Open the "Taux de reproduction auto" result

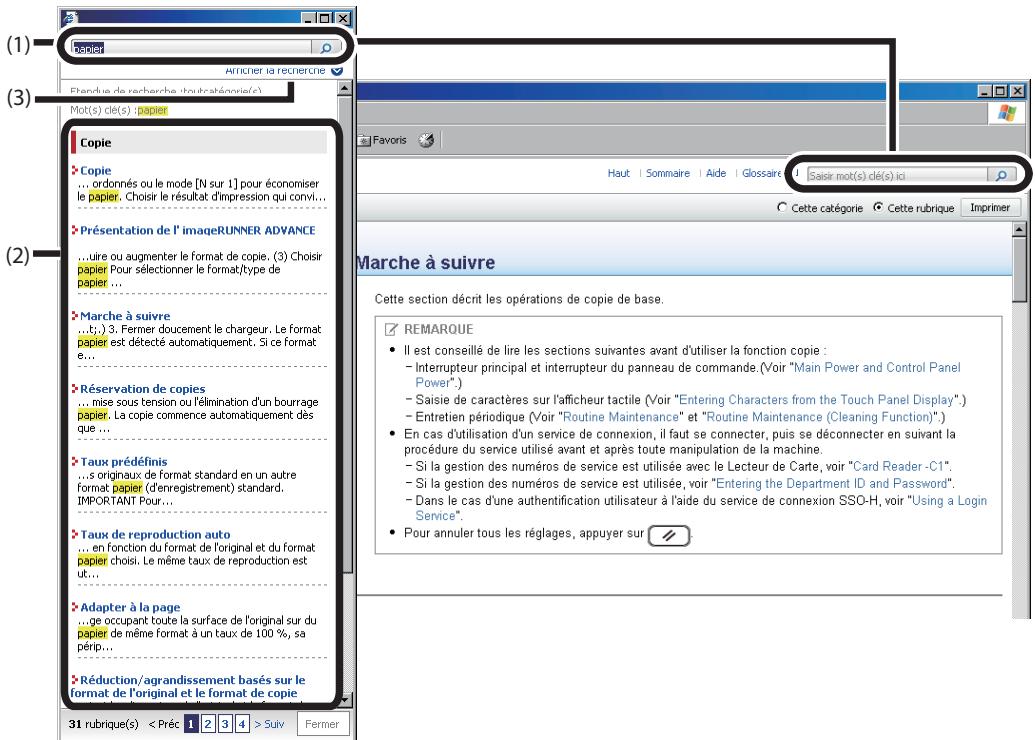[155, 535]
